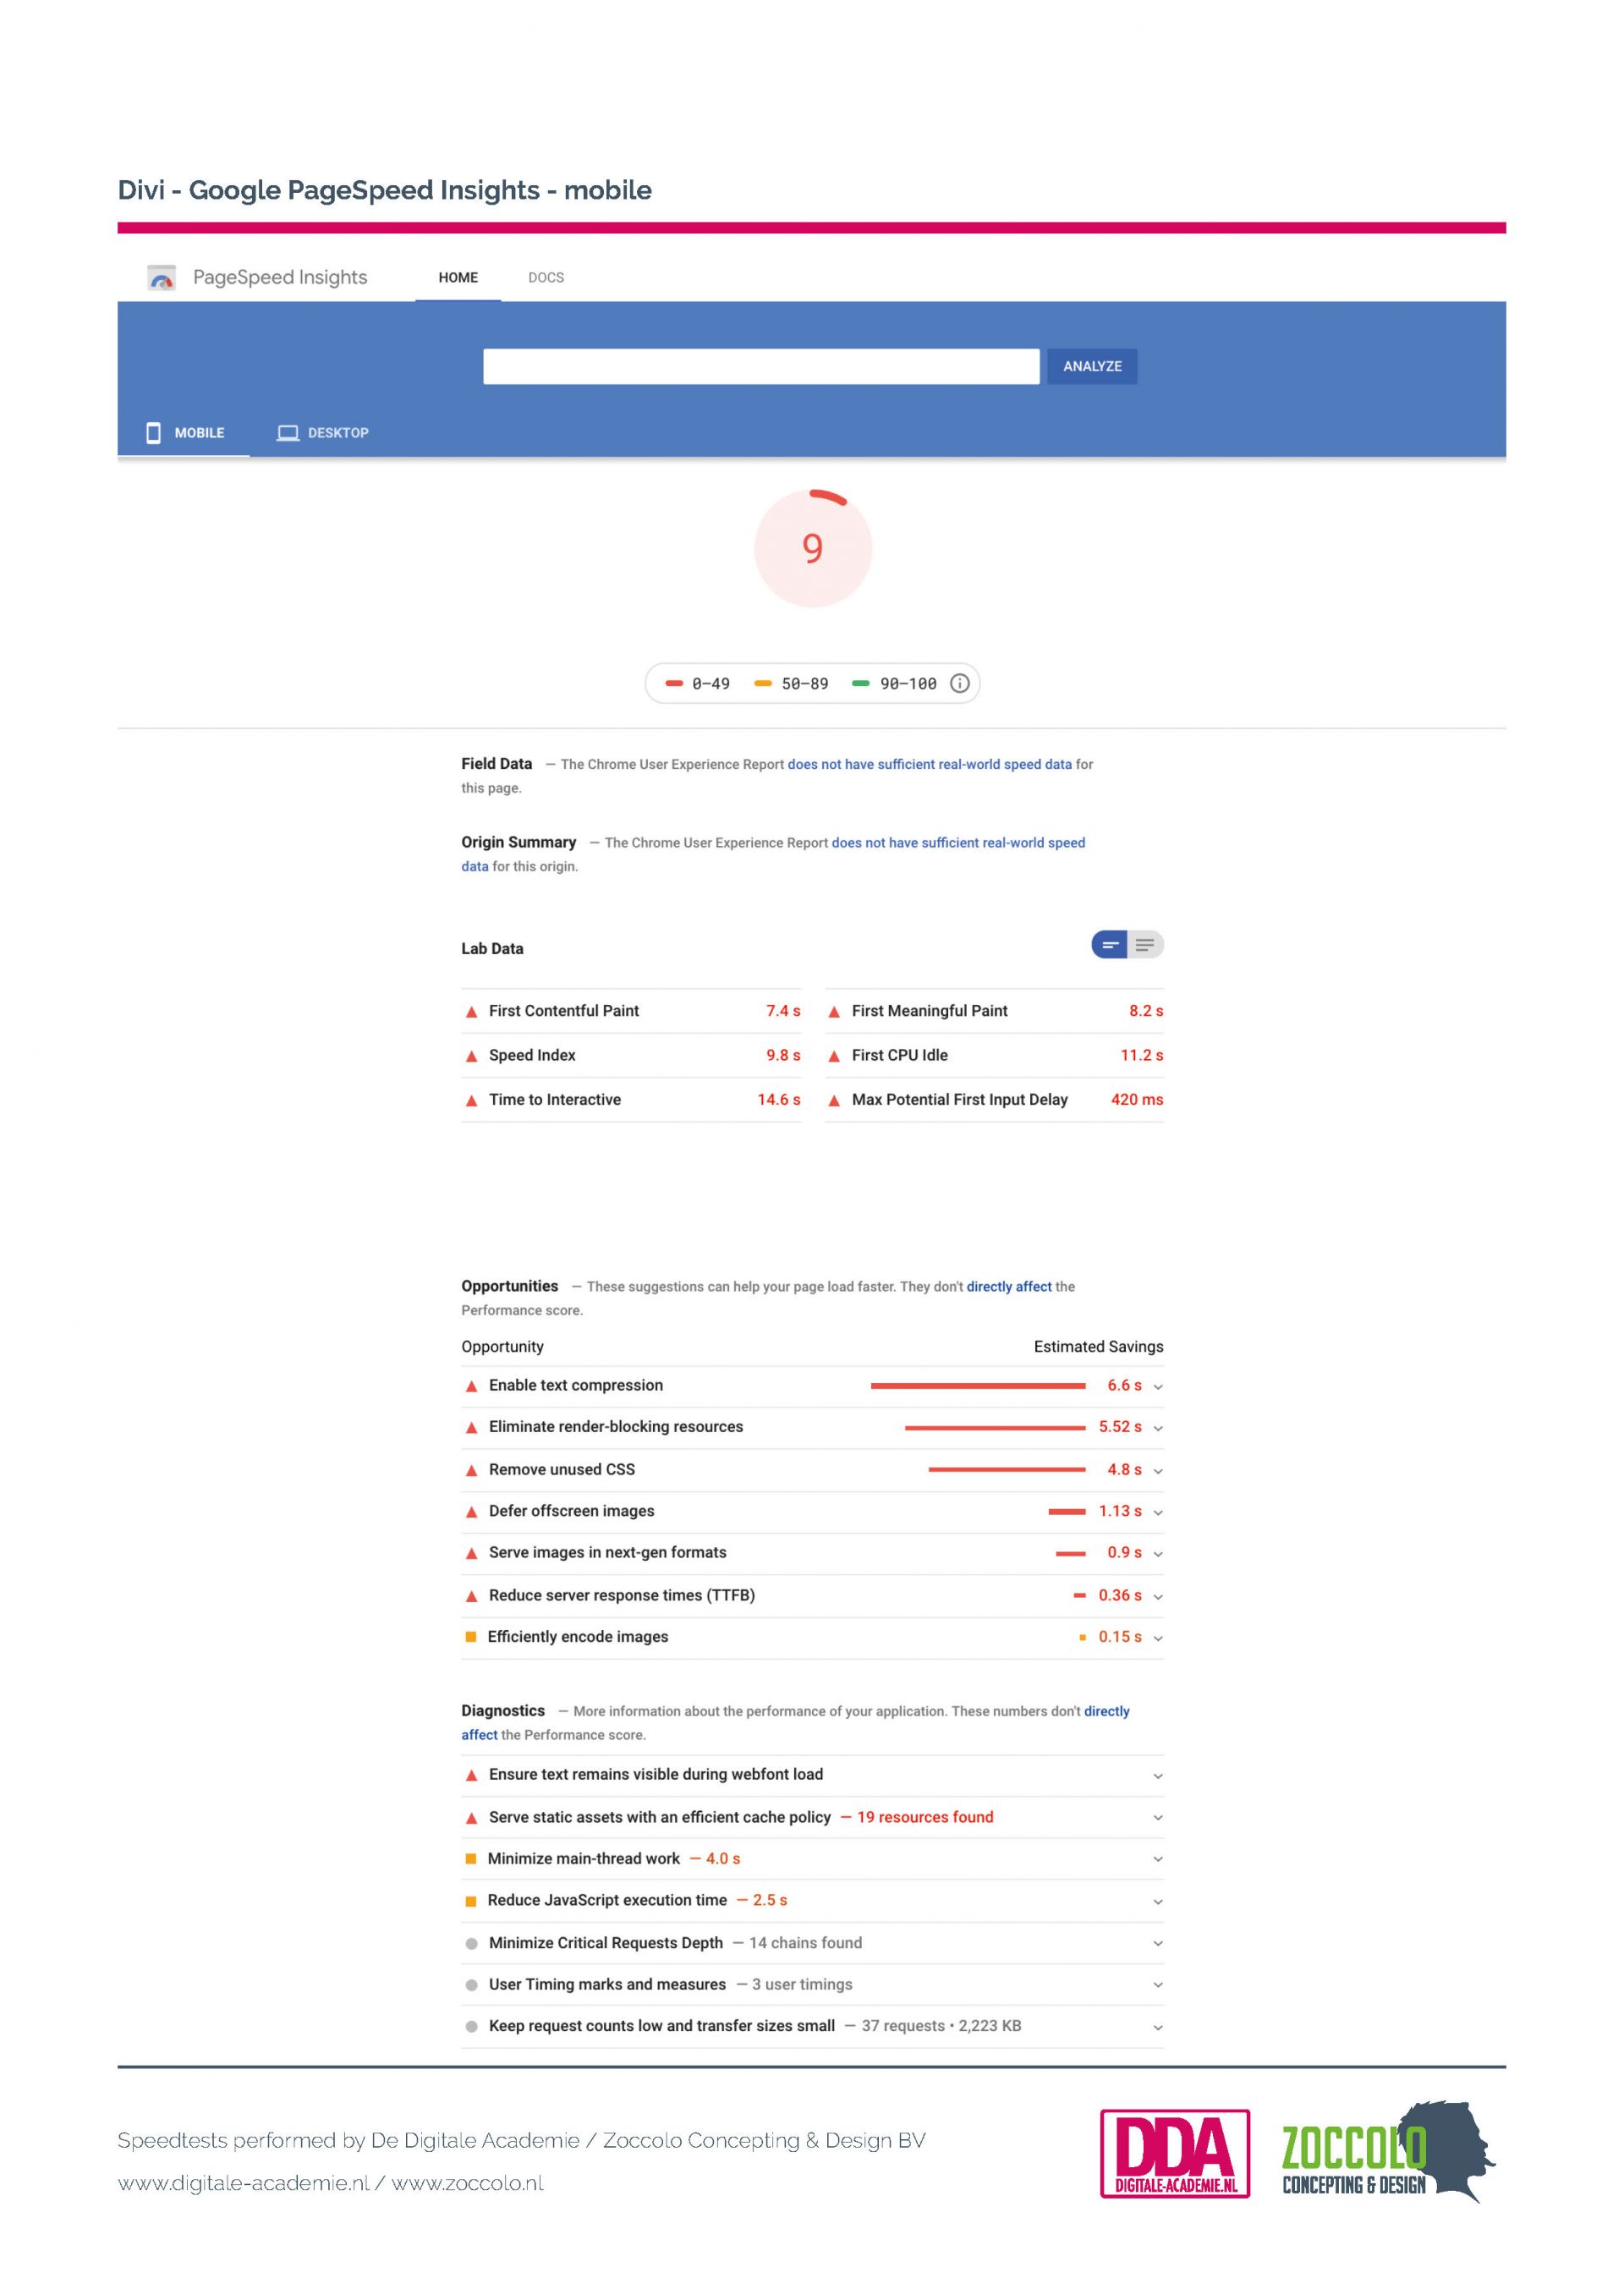Click the info icon beside score legend

click(x=959, y=683)
